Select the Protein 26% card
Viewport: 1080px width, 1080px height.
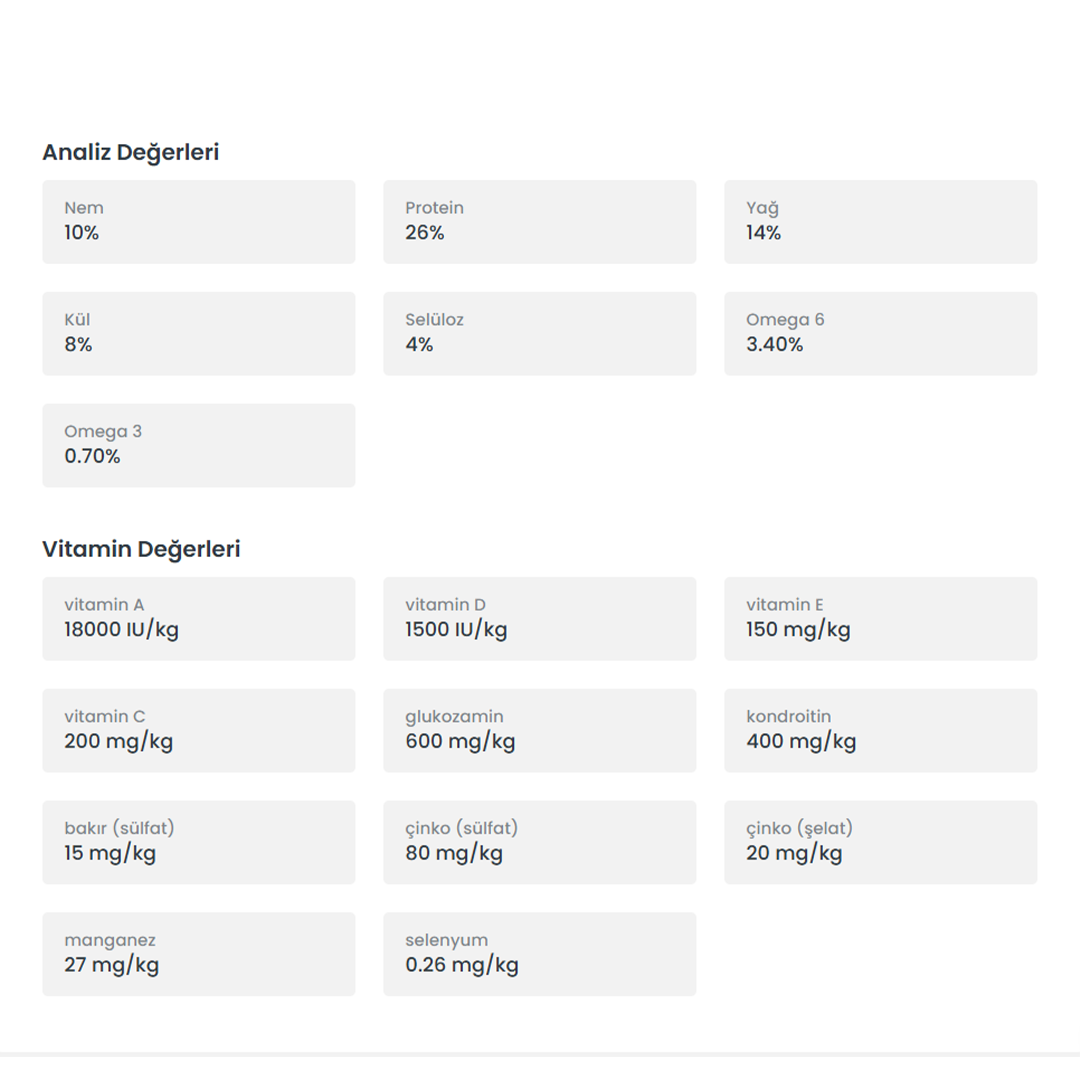539,222
